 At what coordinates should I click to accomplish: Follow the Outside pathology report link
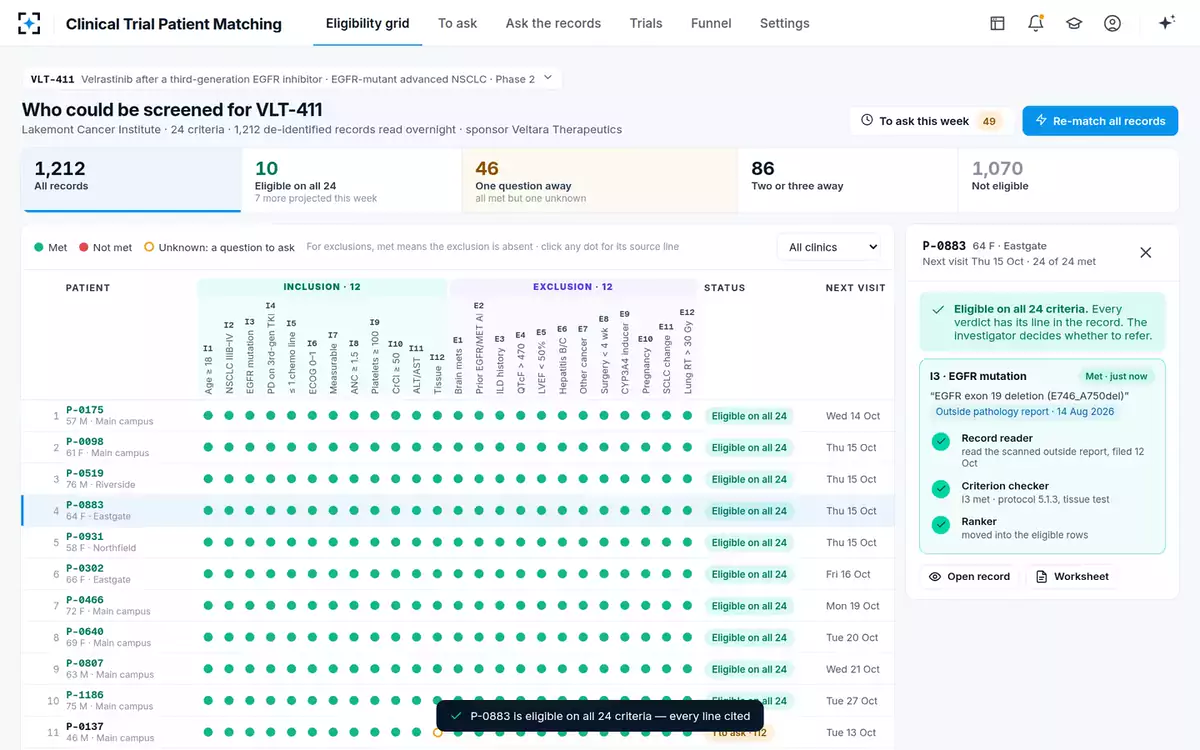(1024, 412)
